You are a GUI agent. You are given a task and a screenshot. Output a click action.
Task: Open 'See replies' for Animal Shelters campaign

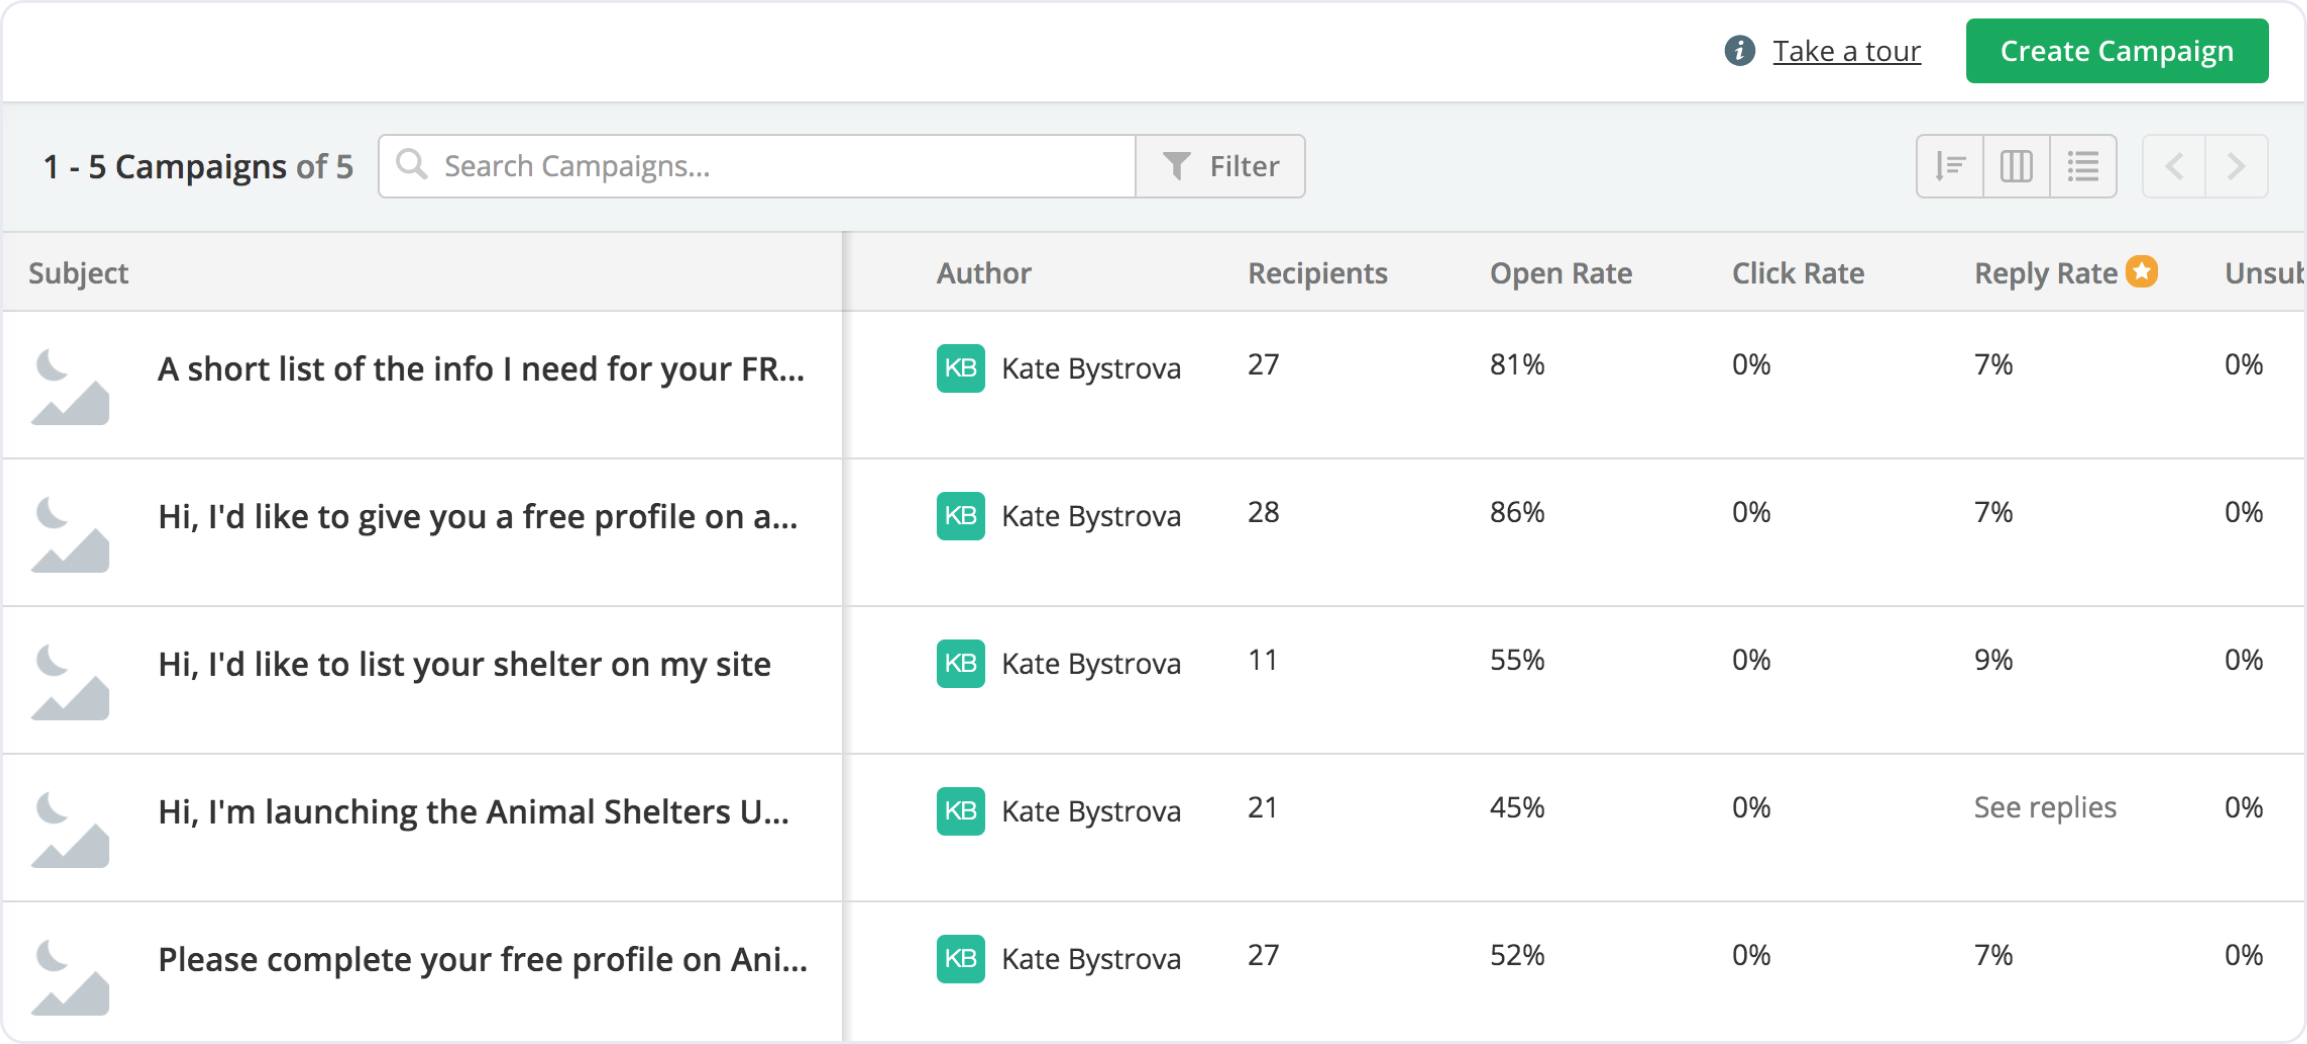[2044, 807]
